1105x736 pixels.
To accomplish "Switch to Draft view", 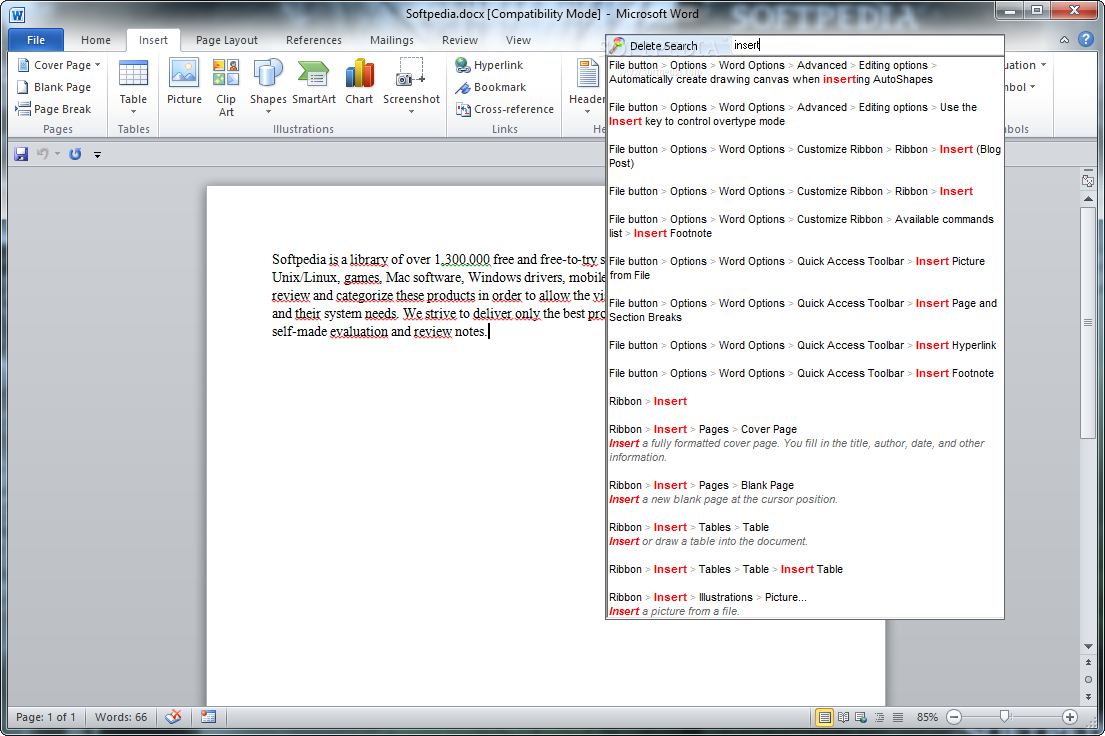I will coord(898,717).
